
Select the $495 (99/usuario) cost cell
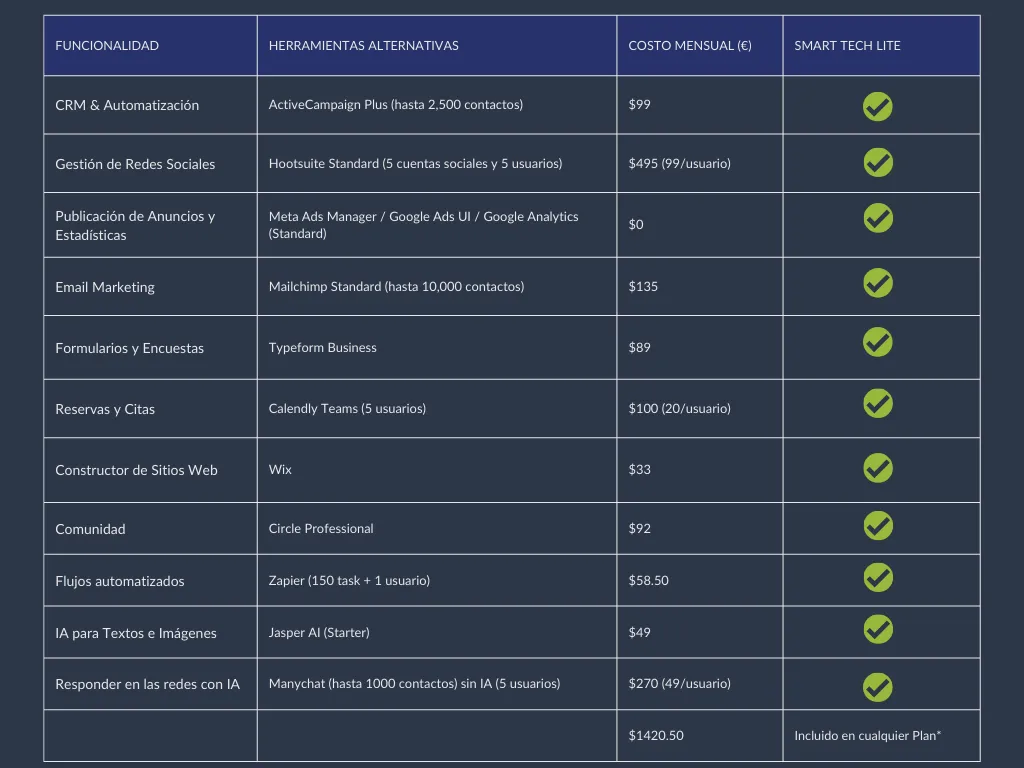click(679, 163)
